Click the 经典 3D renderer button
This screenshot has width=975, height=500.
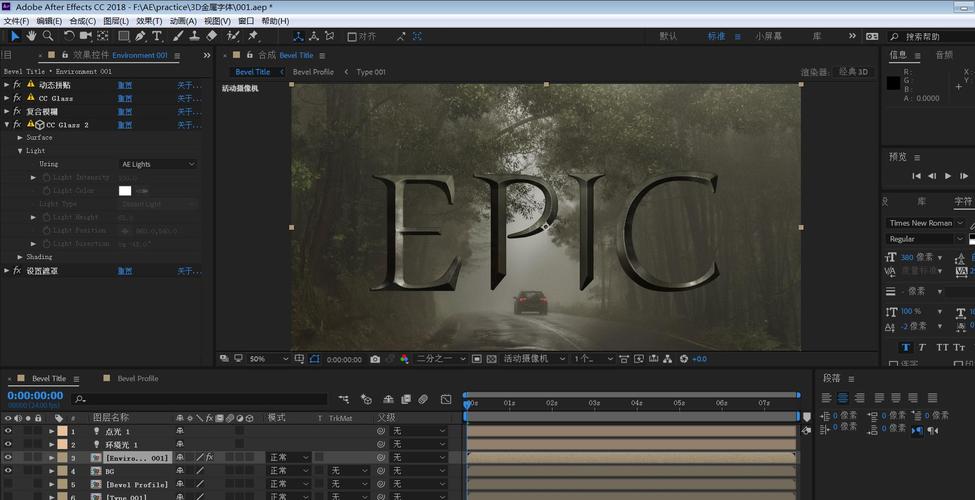pyautogui.click(x=855, y=72)
